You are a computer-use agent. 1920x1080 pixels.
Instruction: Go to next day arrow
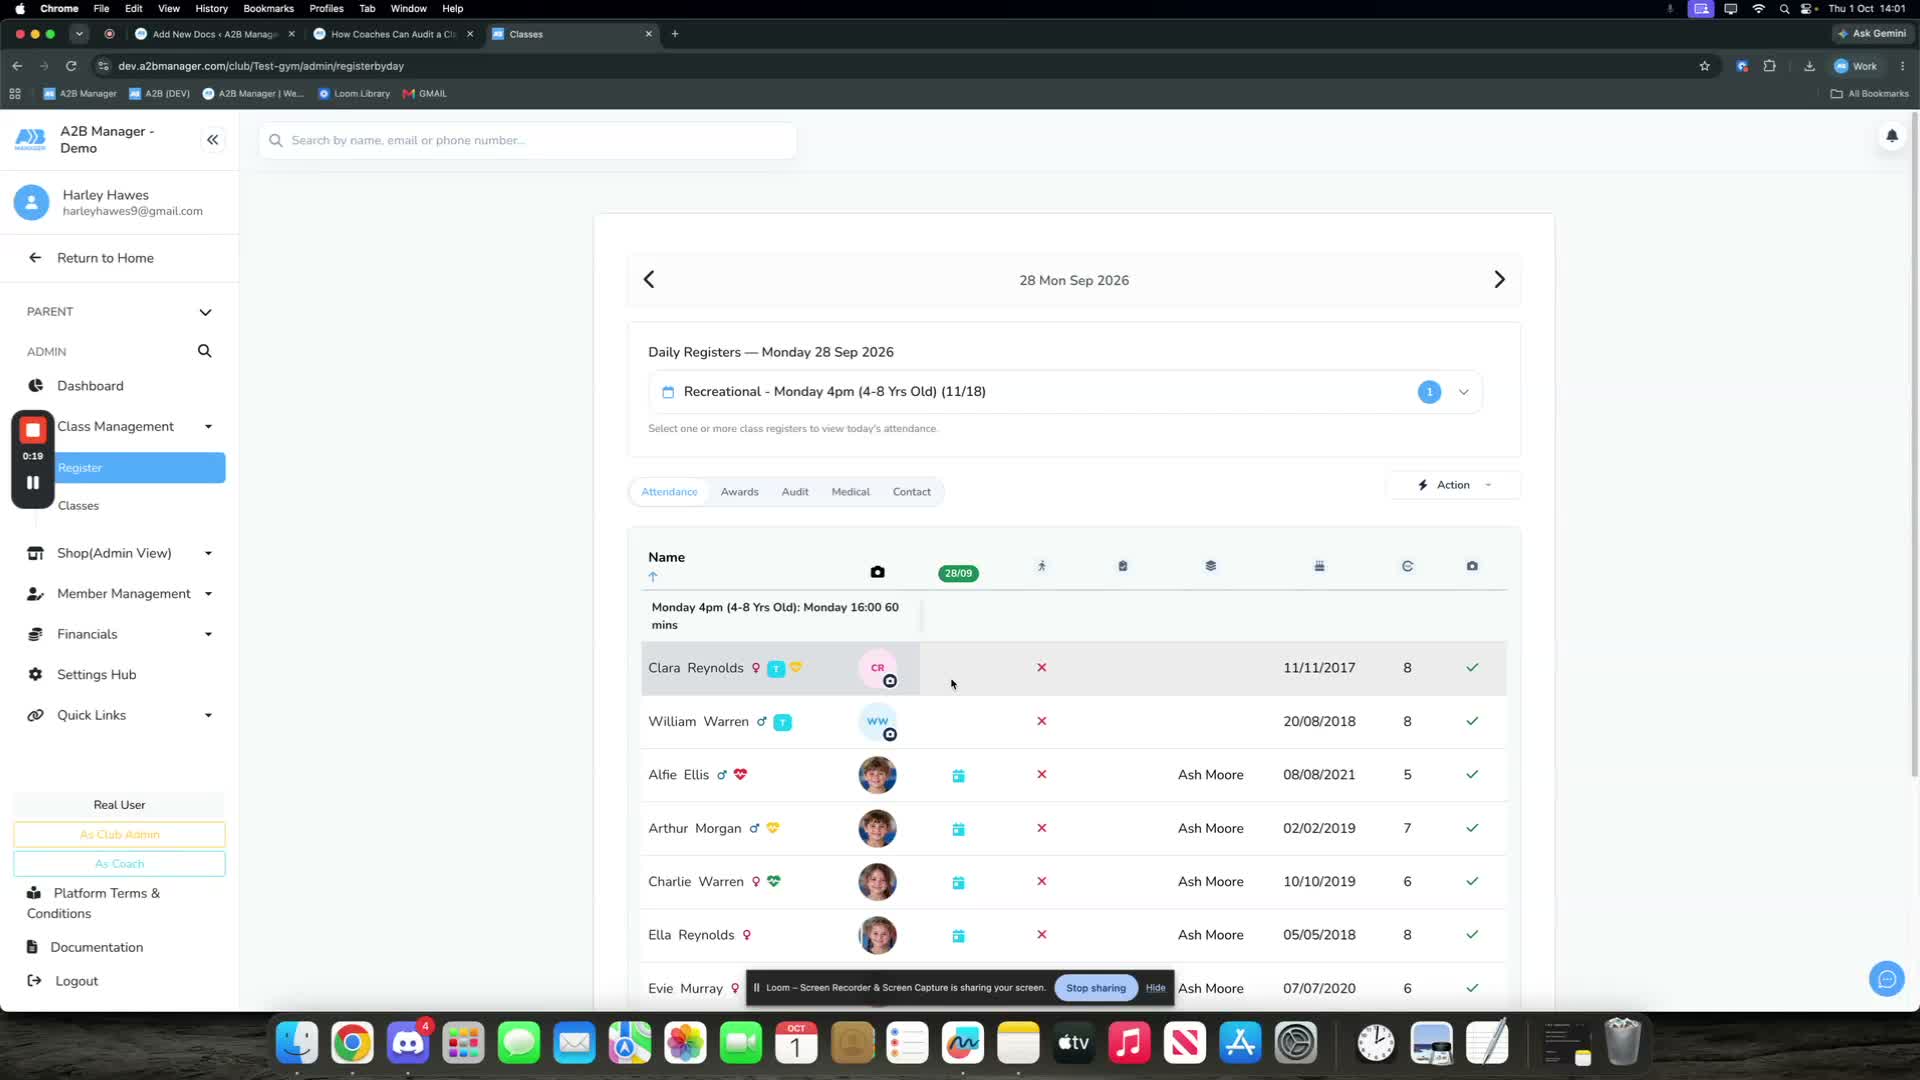[x=1499, y=280]
